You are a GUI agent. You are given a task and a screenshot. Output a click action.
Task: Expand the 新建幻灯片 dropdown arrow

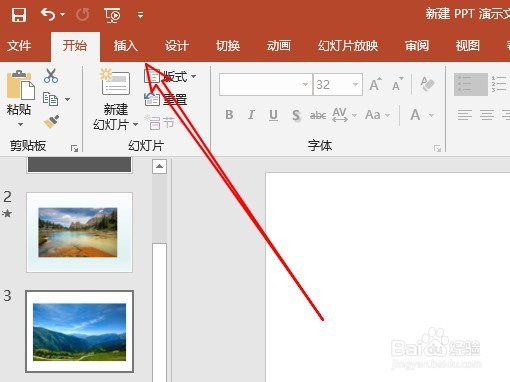136,125
